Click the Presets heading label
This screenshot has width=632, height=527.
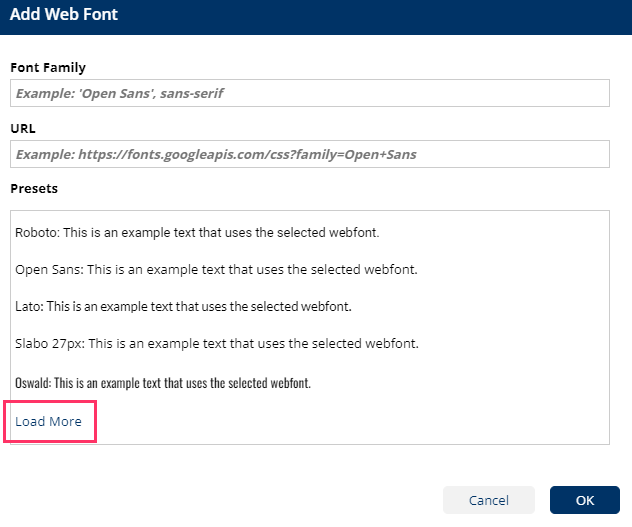click(x=34, y=188)
